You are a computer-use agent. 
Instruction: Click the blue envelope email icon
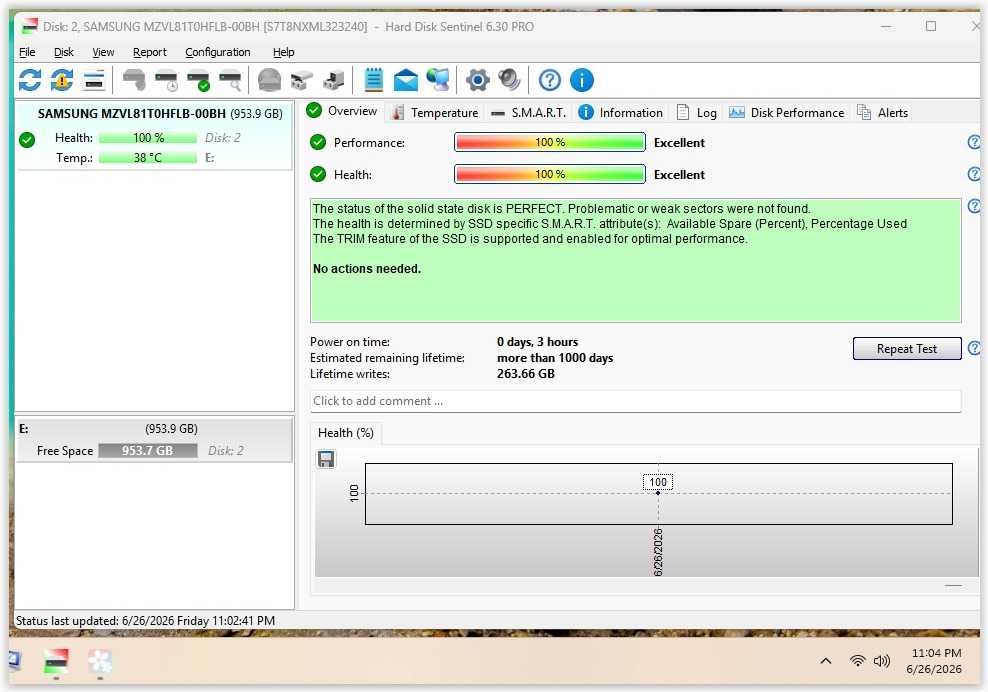click(x=406, y=80)
